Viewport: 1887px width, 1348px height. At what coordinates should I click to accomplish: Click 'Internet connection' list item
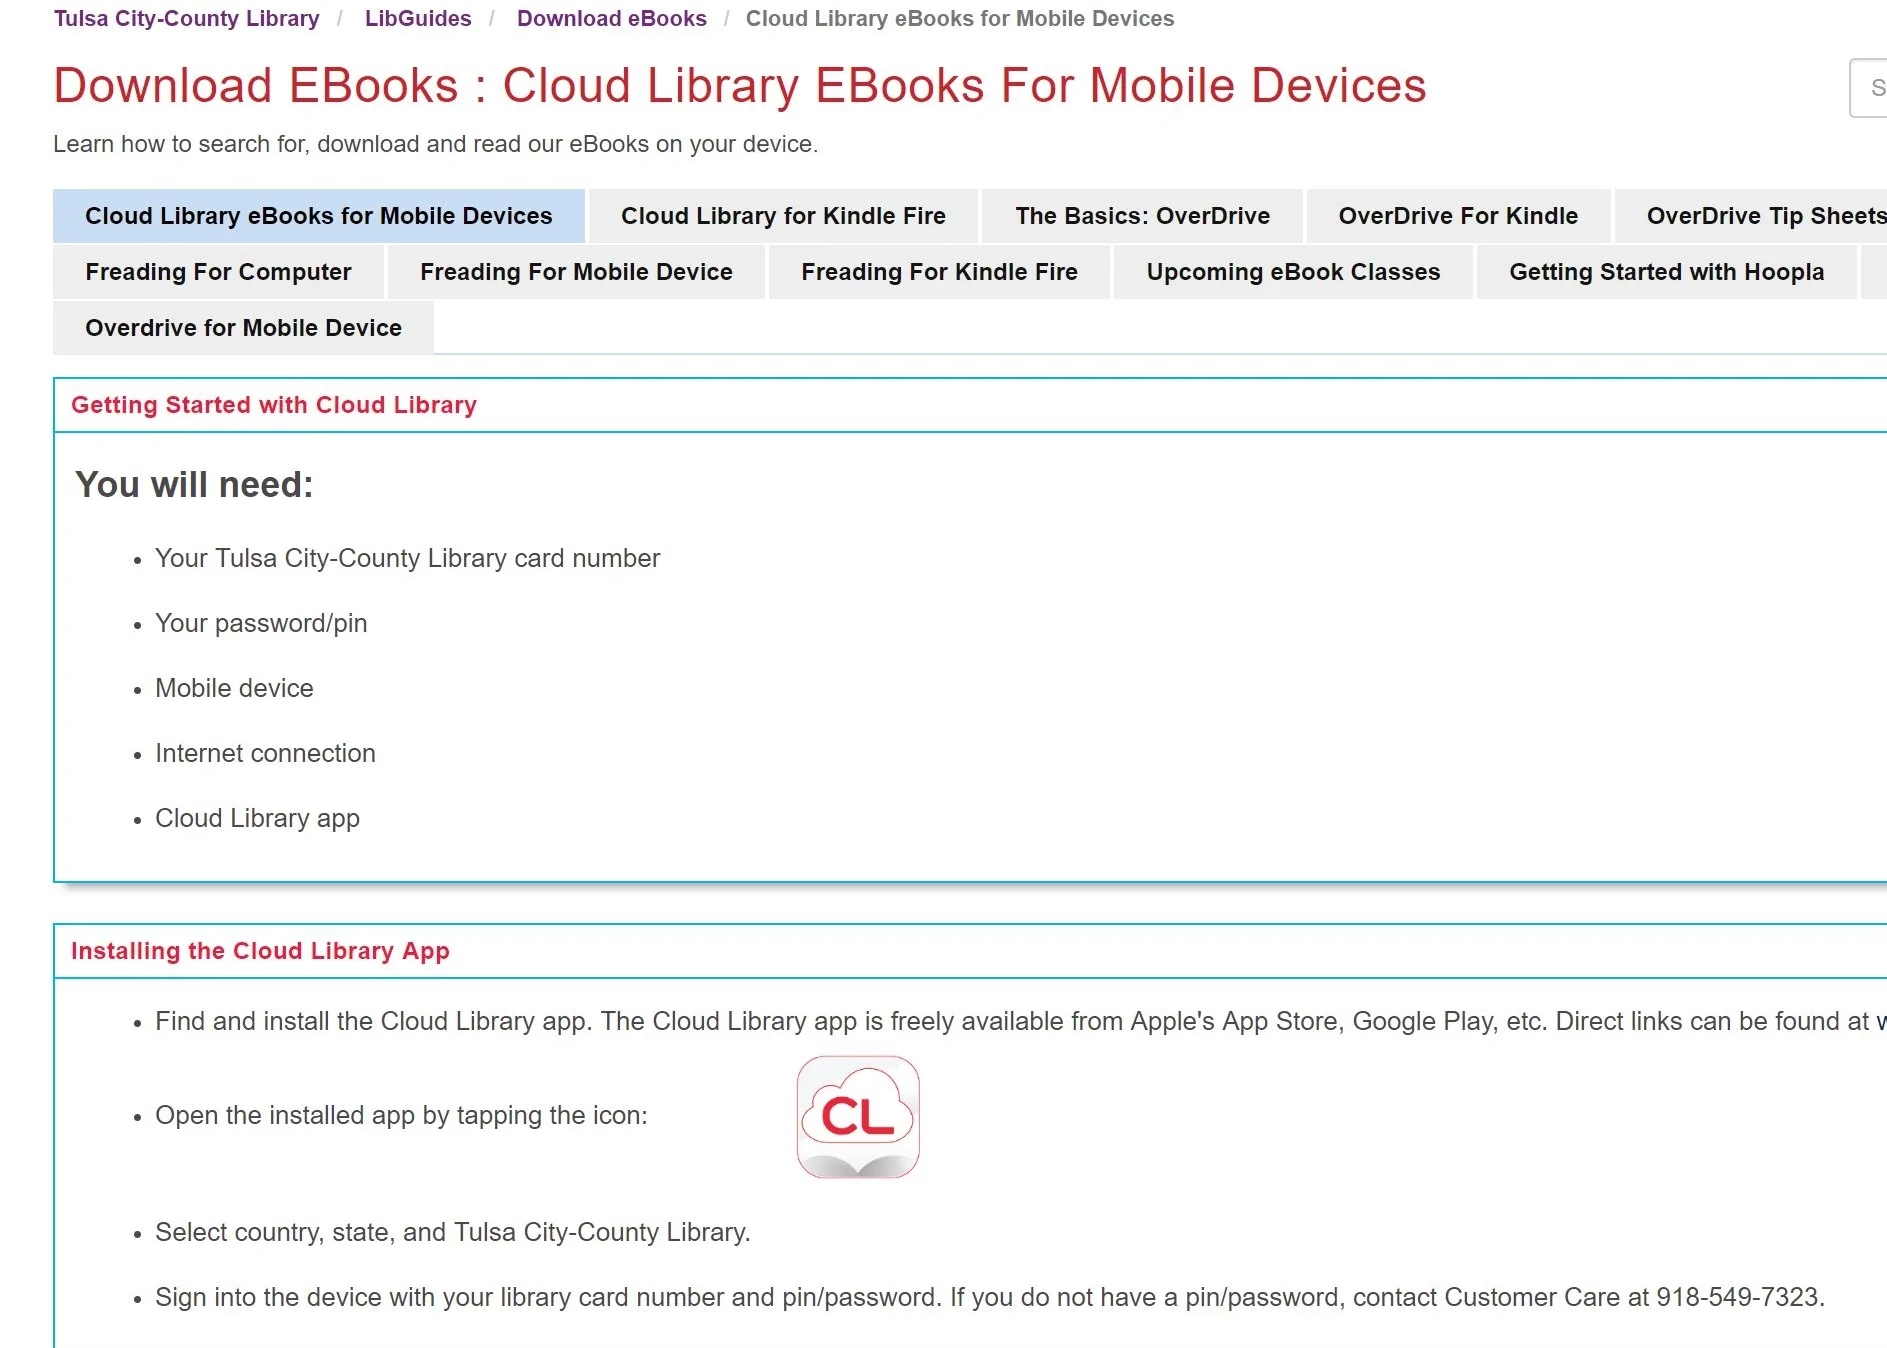[265, 753]
